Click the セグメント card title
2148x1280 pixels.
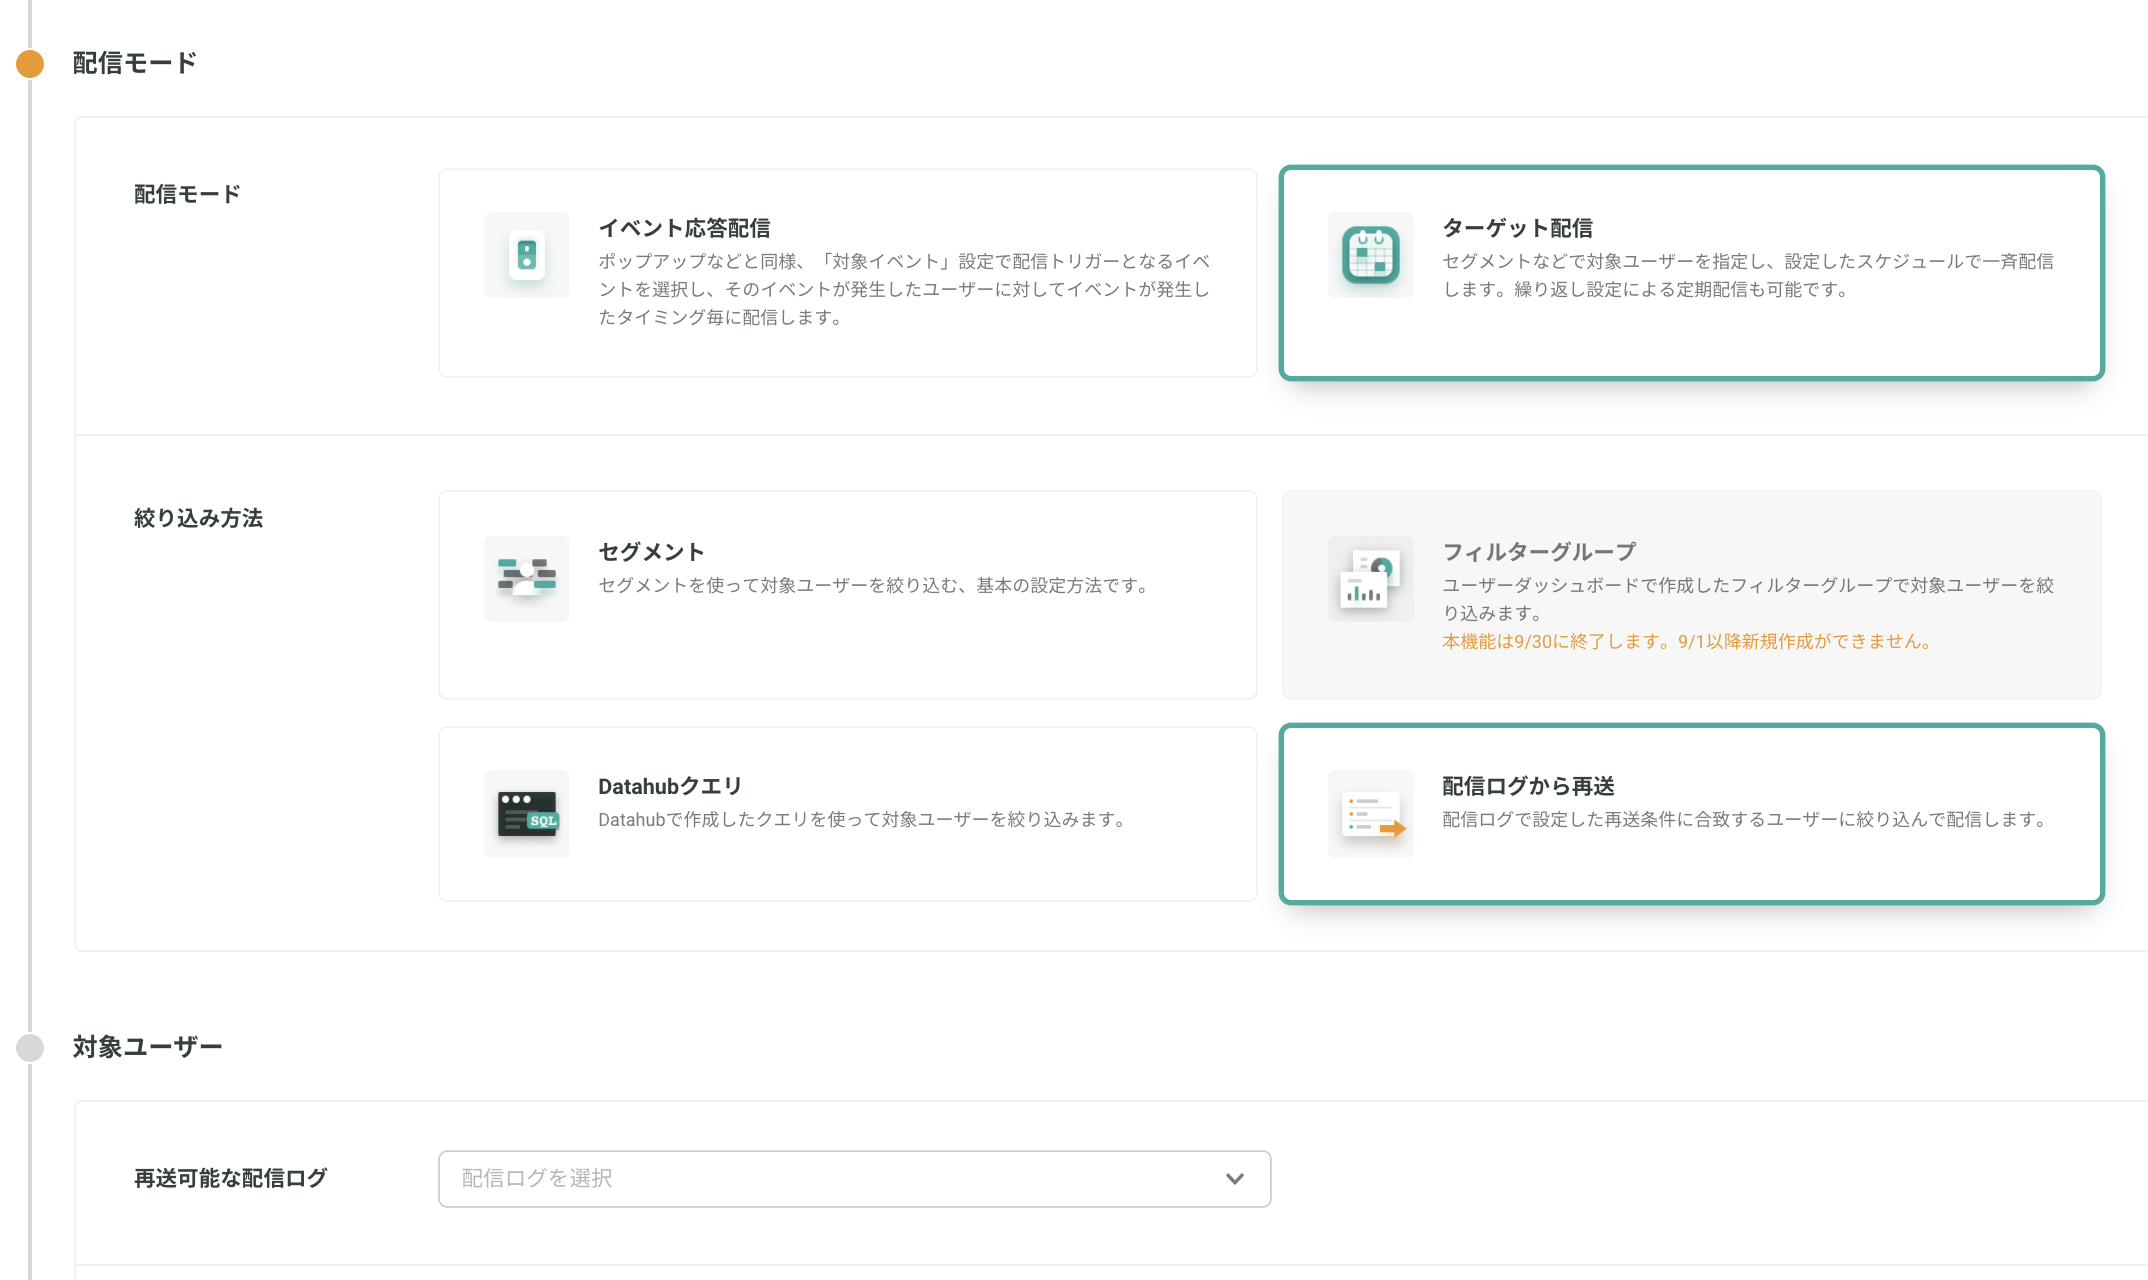coord(651,552)
